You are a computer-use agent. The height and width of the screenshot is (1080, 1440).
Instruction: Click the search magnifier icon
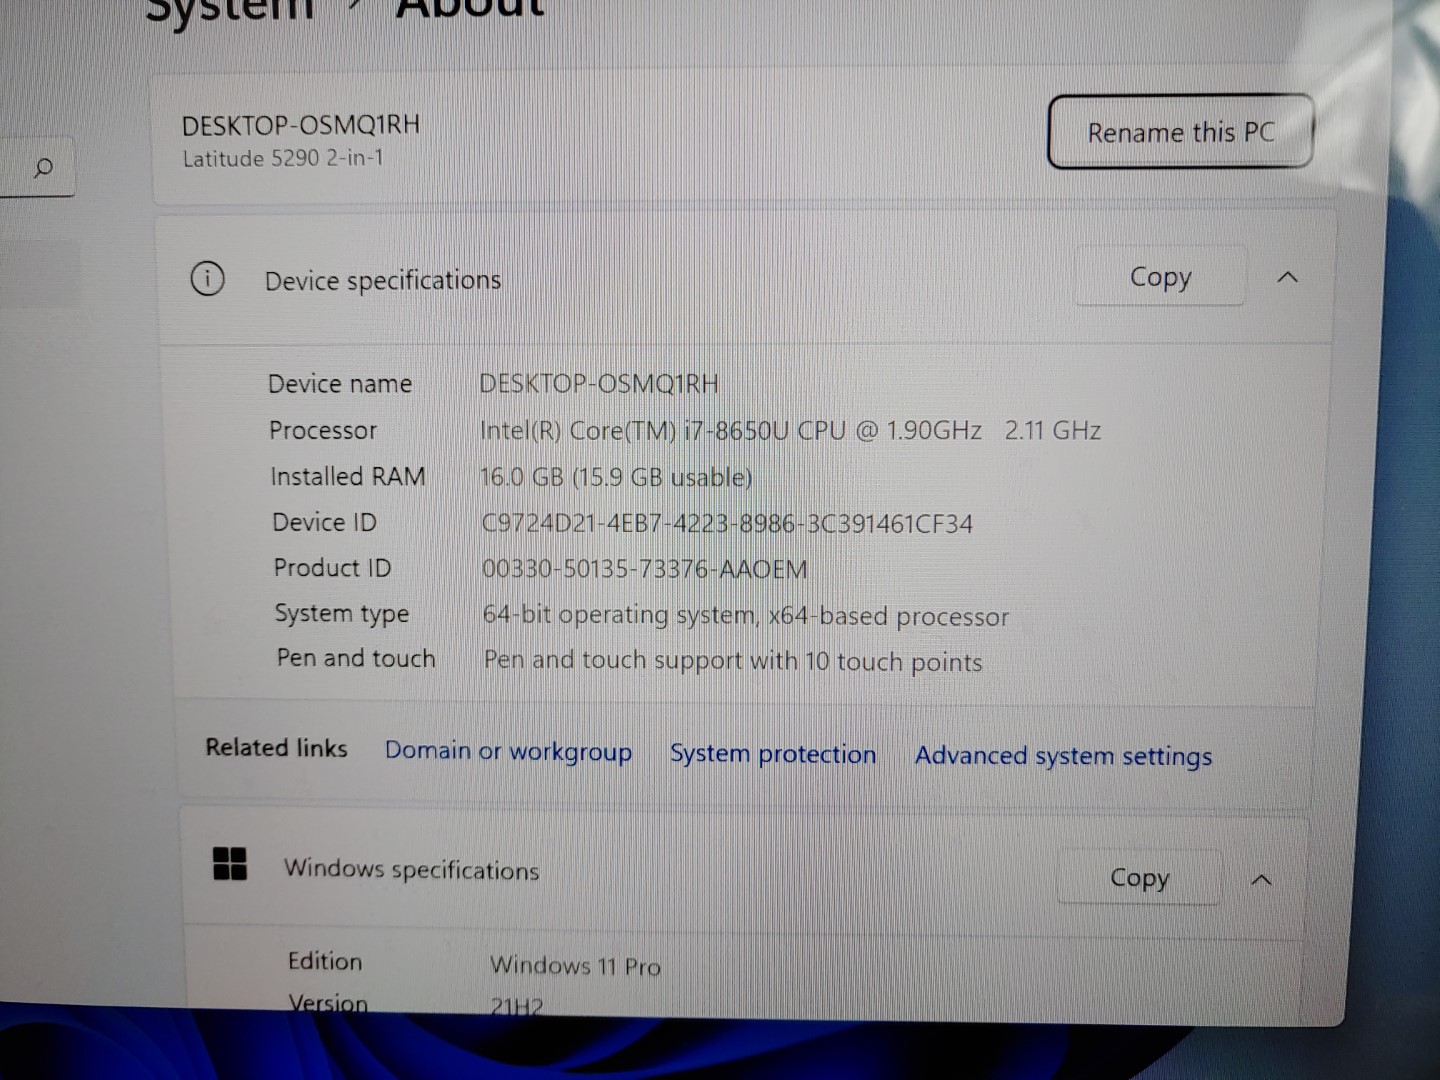(43, 167)
